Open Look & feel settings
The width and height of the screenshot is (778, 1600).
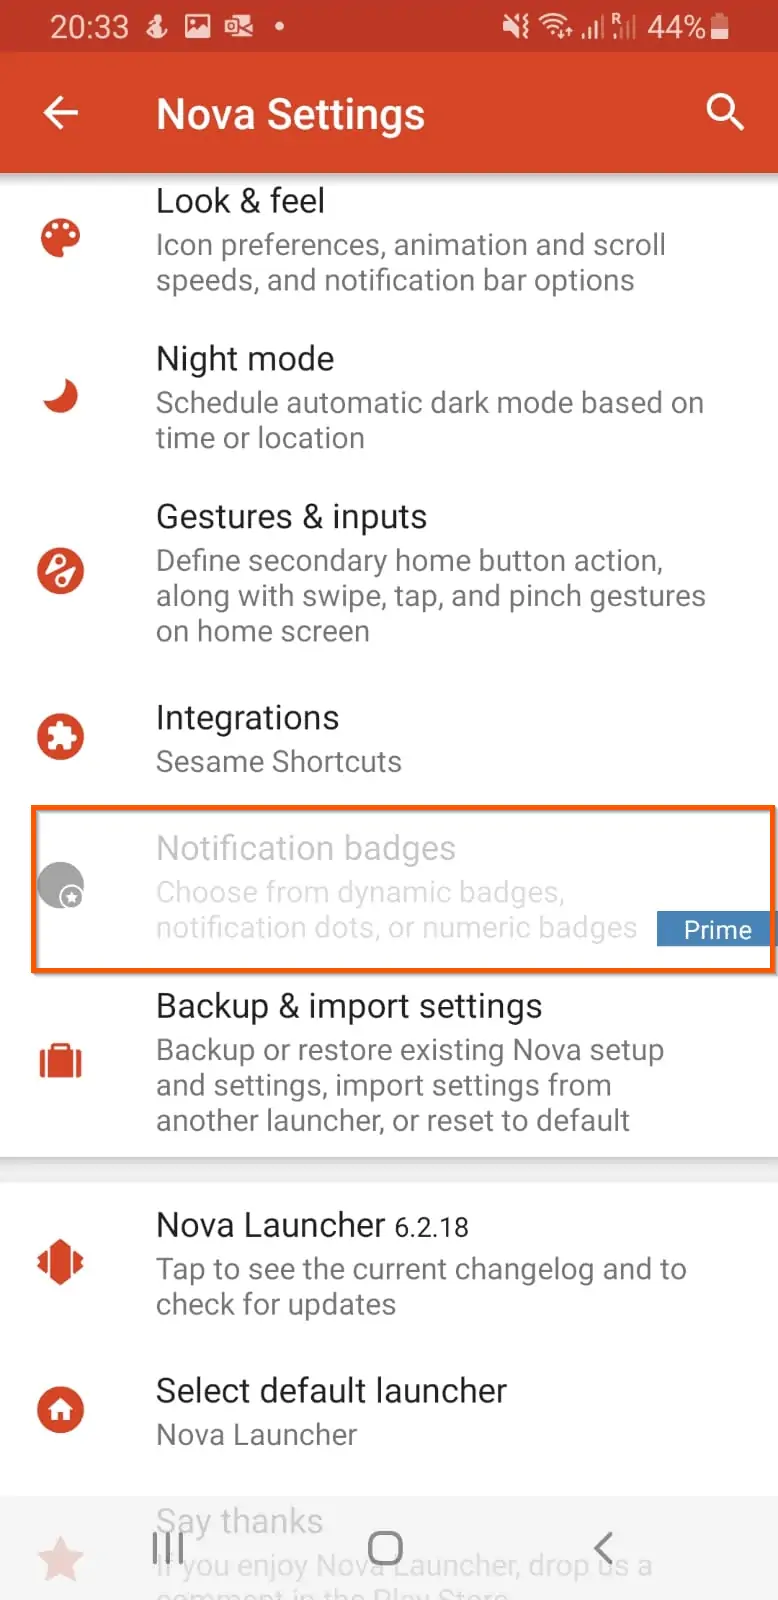tap(389, 240)
